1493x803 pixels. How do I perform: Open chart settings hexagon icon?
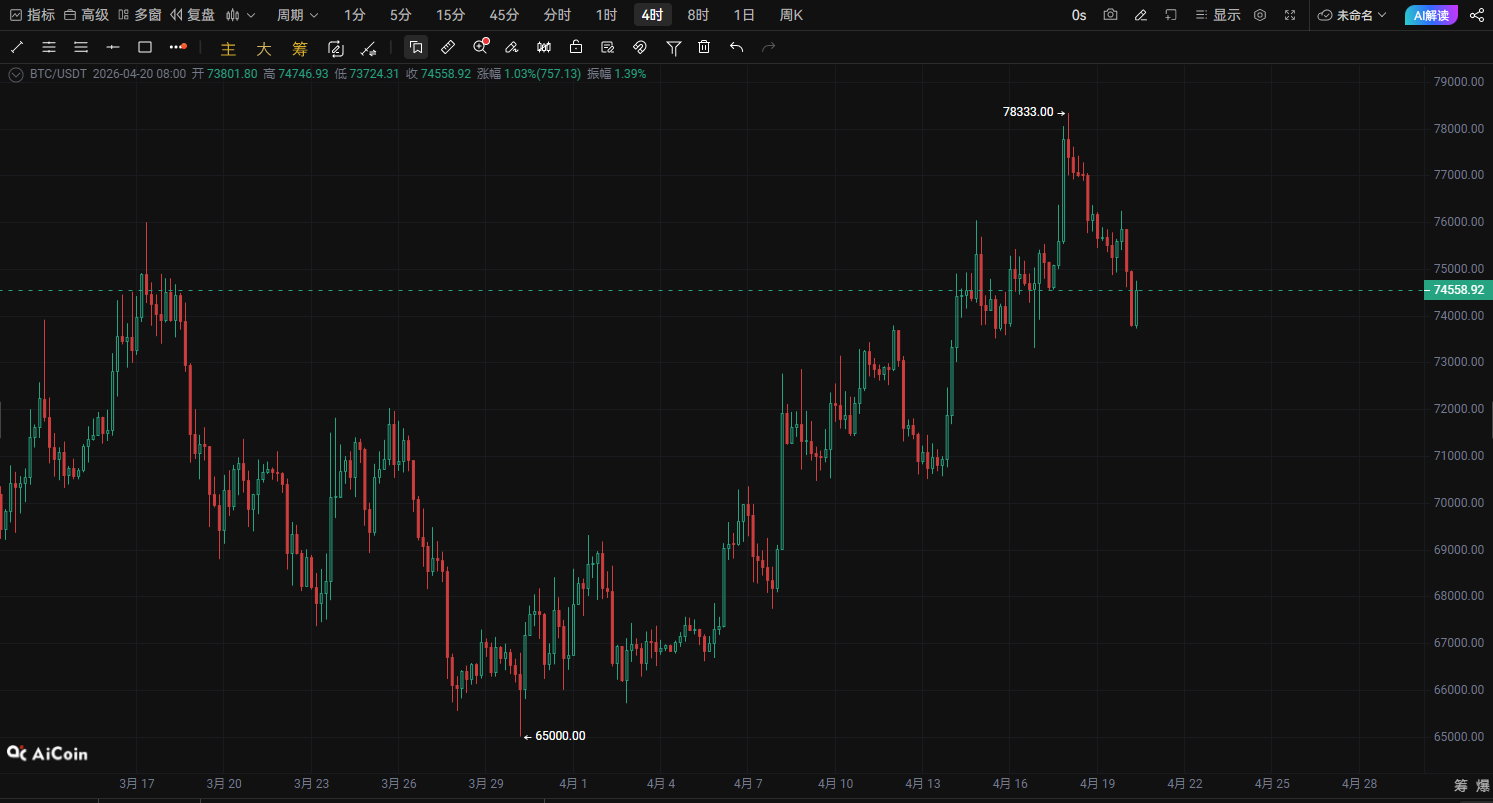(x=1260, y=15)
